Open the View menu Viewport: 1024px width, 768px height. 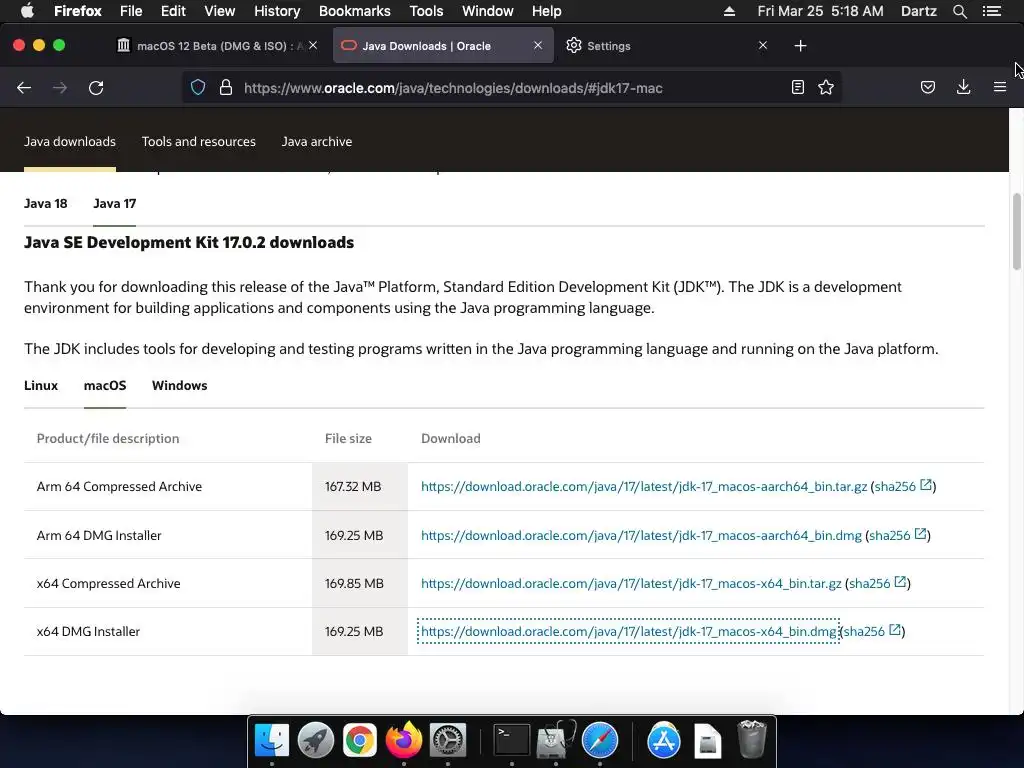219,11
